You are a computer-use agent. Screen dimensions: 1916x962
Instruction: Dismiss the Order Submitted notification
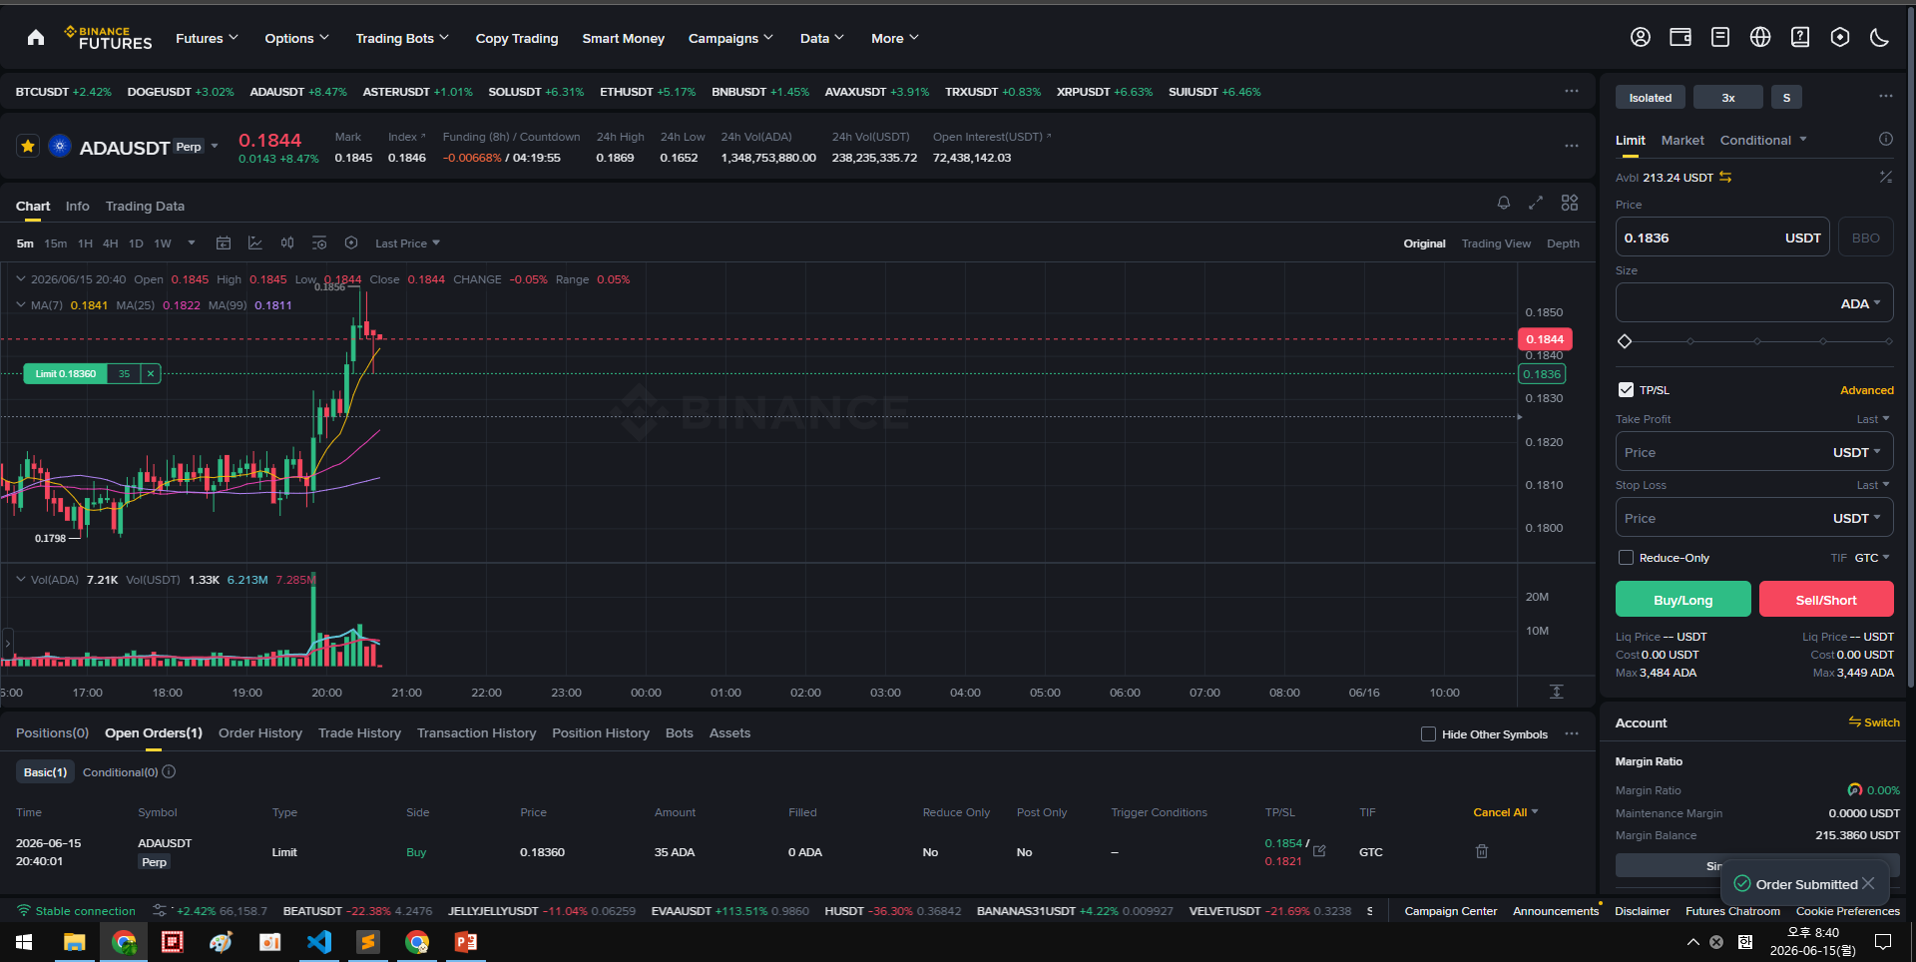click(x=1868, y=883)
